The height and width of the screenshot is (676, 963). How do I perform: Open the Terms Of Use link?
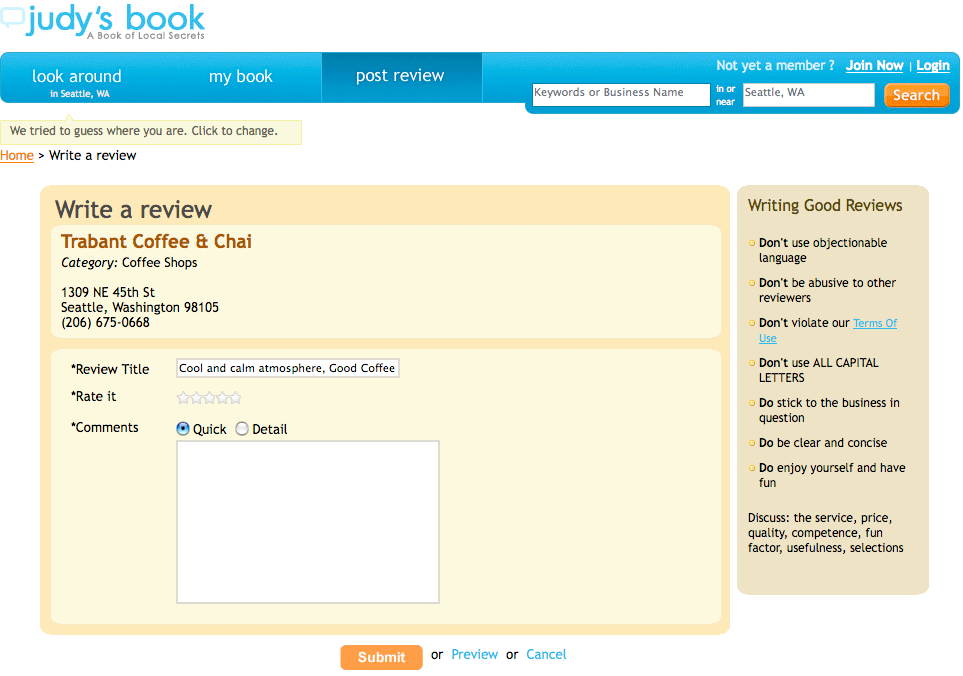click(x=875, y=323)
